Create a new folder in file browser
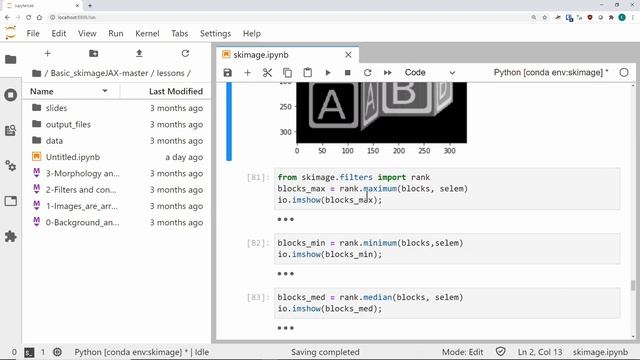The image size is (640, 360). tap(93, 53)
